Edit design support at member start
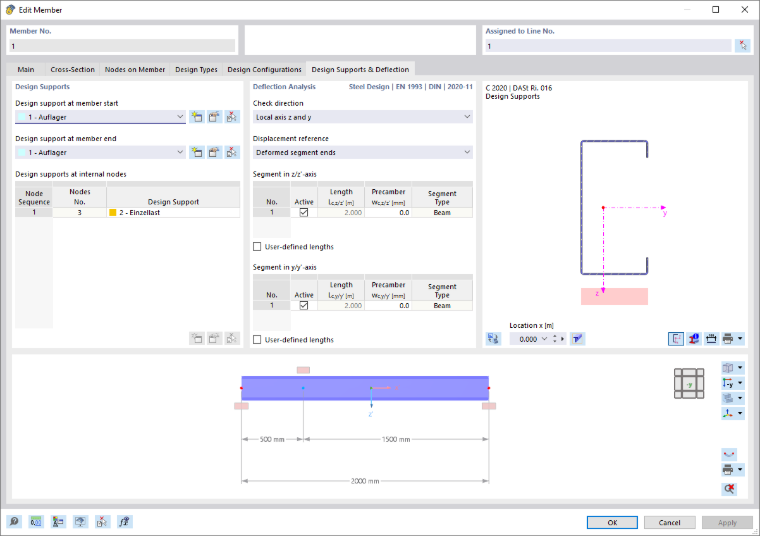 tap(214, 117)
